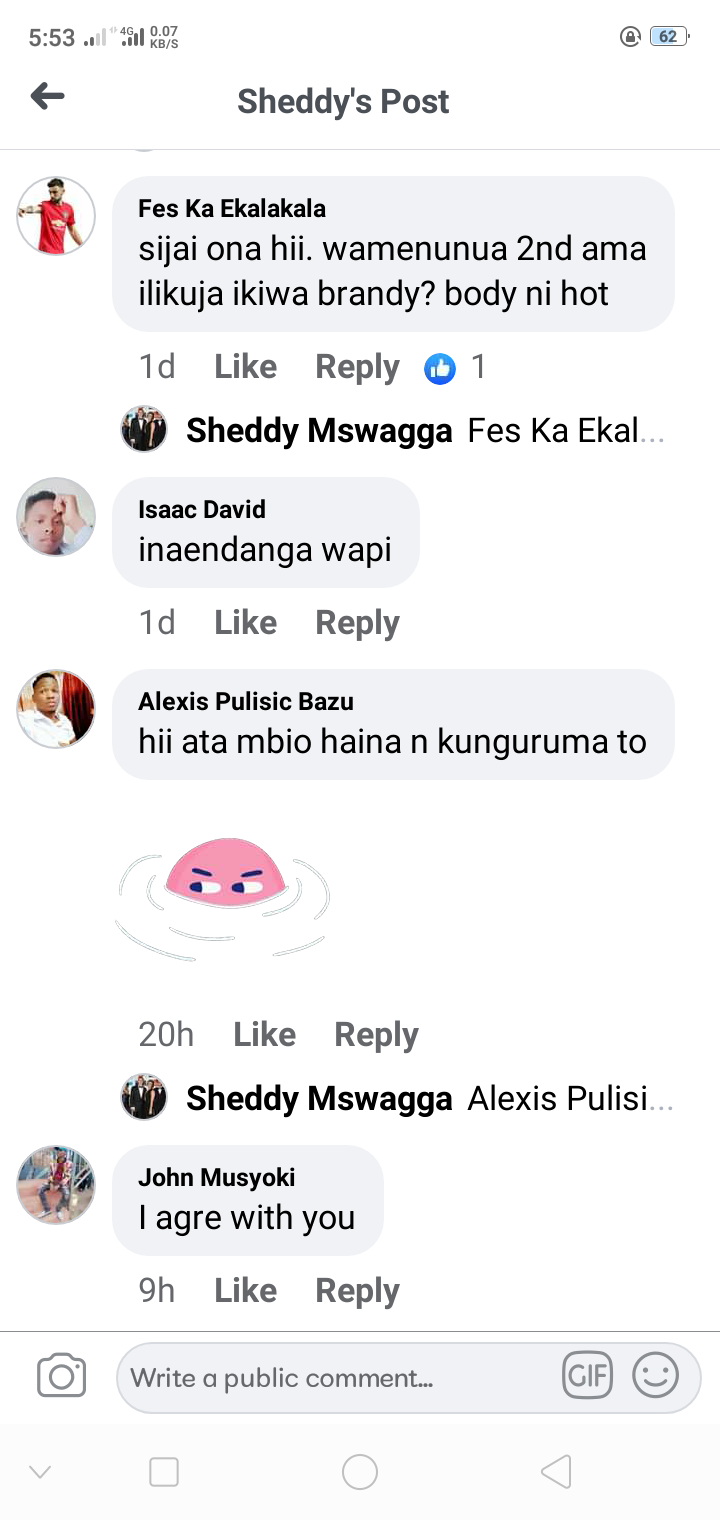Like Alexis Pulisic Bazu's comment
This screenshot has height=1520, width=720.
[264, 1035]
